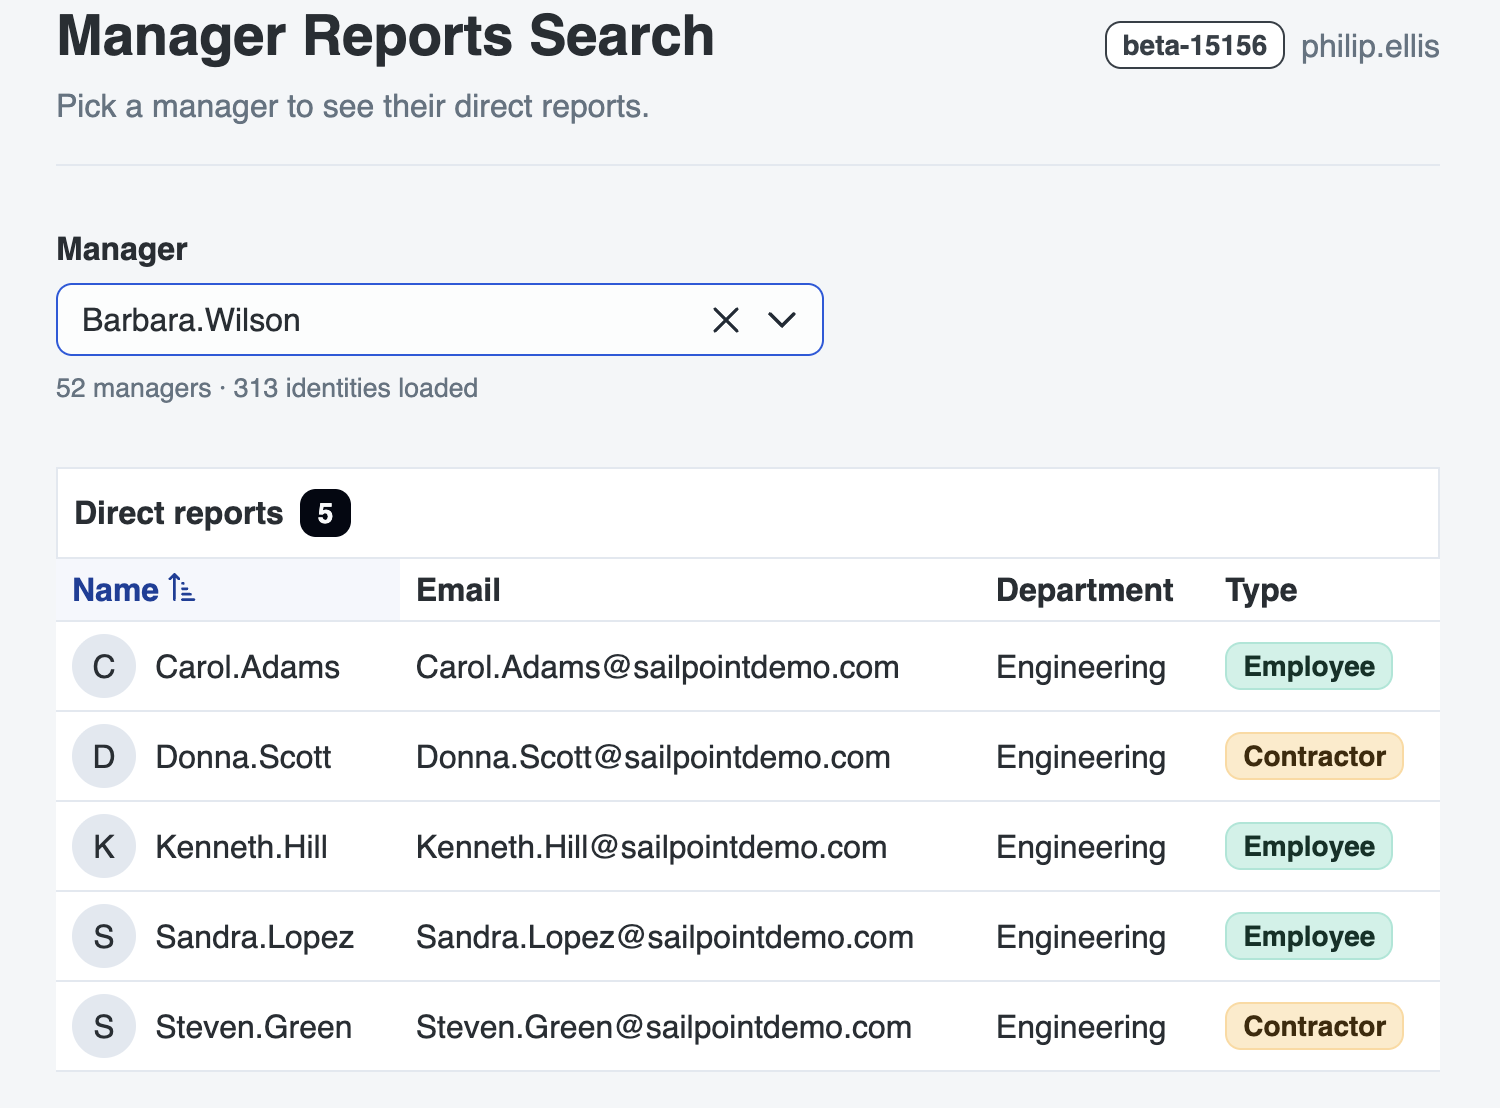Click the K avatar for Kenneth.Hill
The height and width of the screenshot is (1108, 1500).
pyautogui.click(x=104, y=847)
